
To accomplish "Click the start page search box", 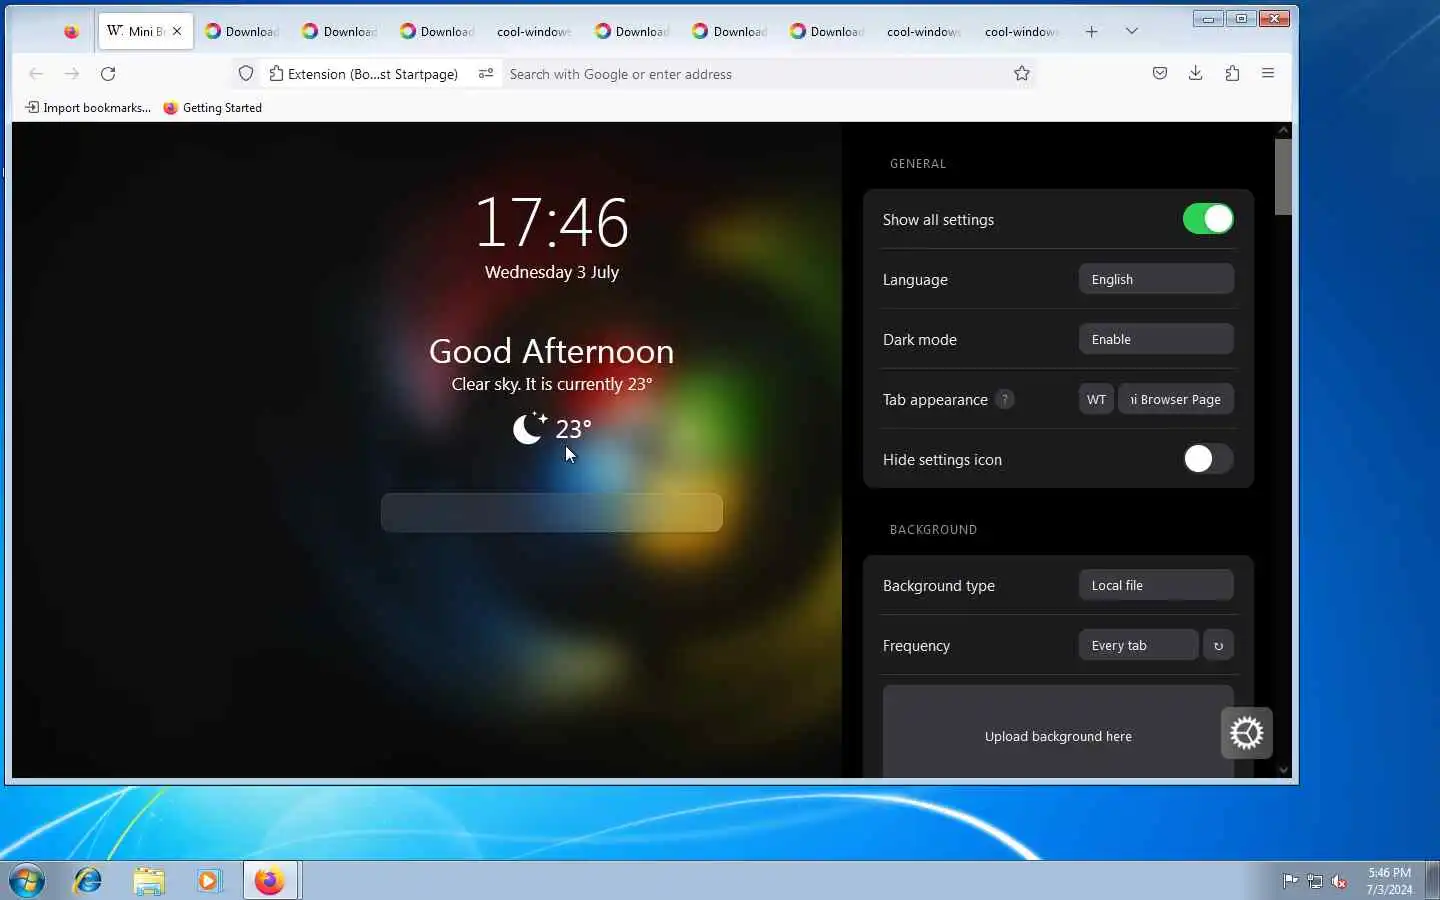I will tap(552, 512).
